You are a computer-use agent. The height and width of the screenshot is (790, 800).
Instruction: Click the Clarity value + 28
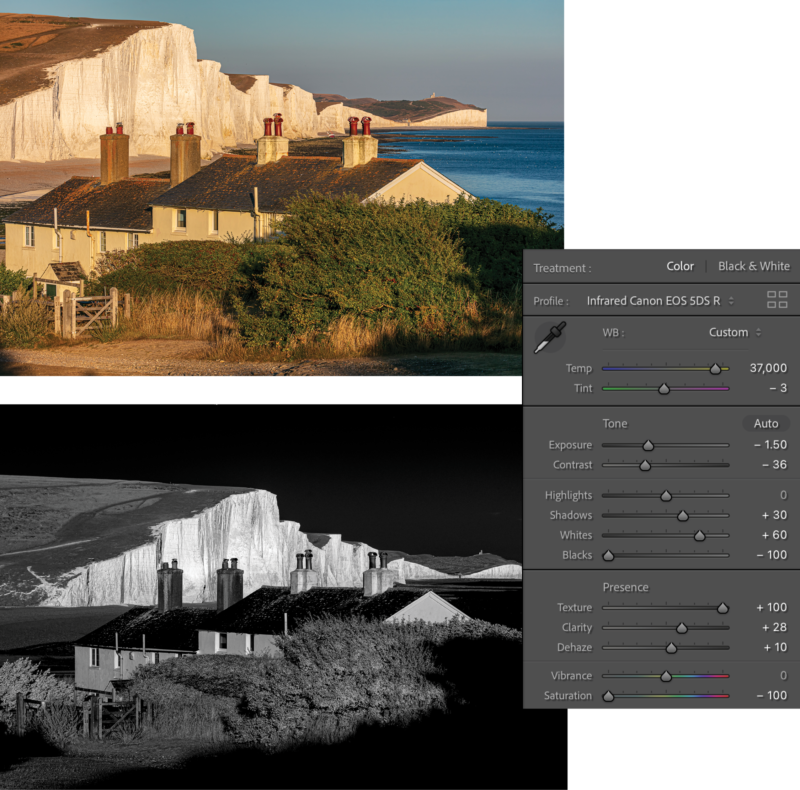[774, 627]
